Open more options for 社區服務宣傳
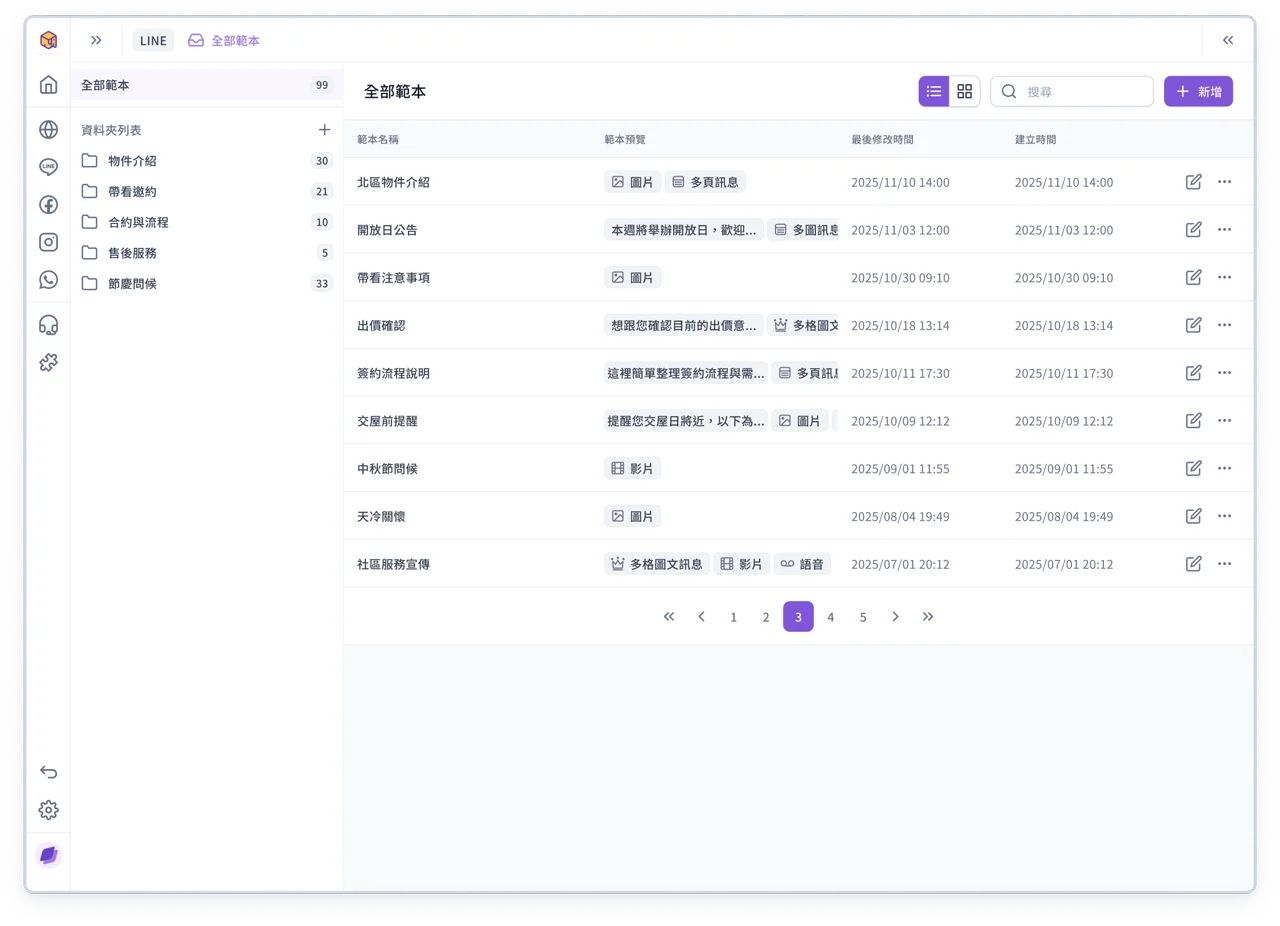 tap(1224, 564)
